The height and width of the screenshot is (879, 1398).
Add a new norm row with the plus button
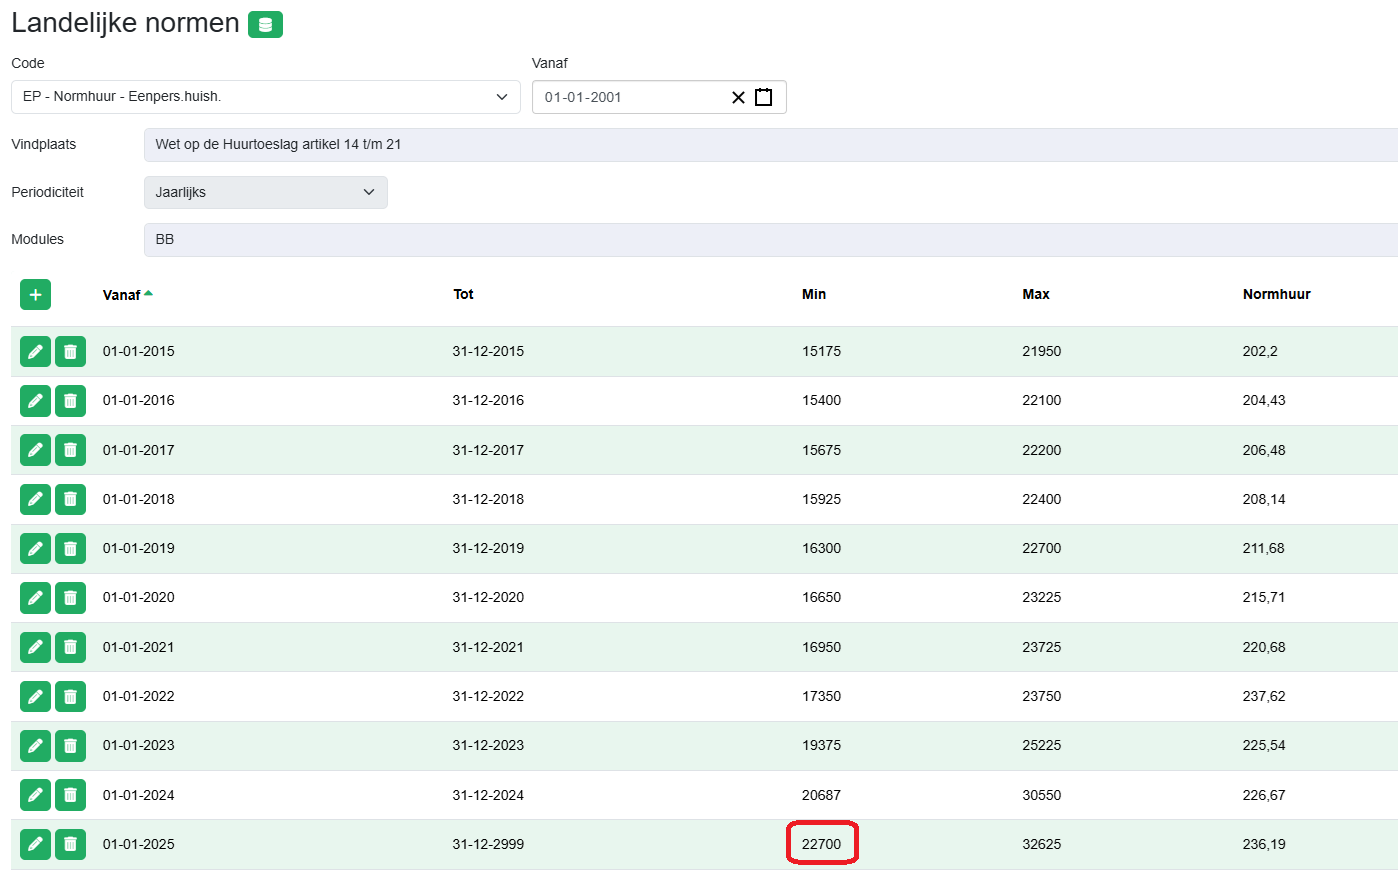pyautogui.click(x=35, y=295)
